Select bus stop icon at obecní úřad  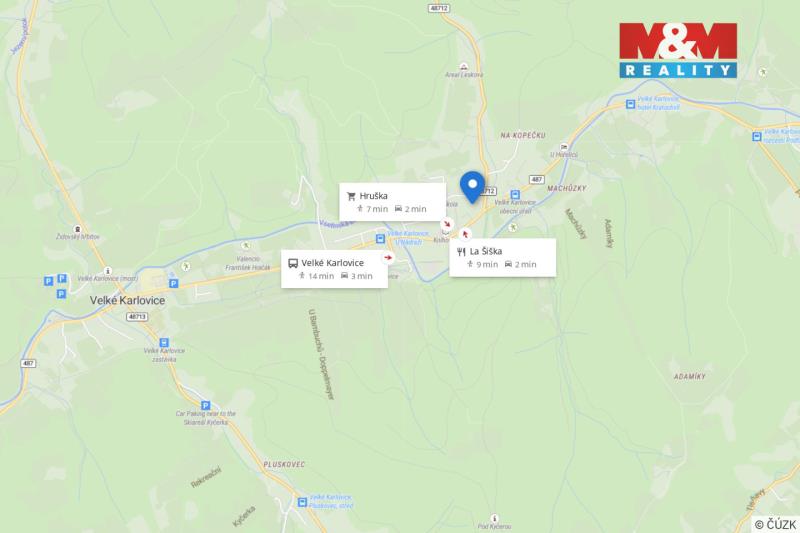(515, 194)
